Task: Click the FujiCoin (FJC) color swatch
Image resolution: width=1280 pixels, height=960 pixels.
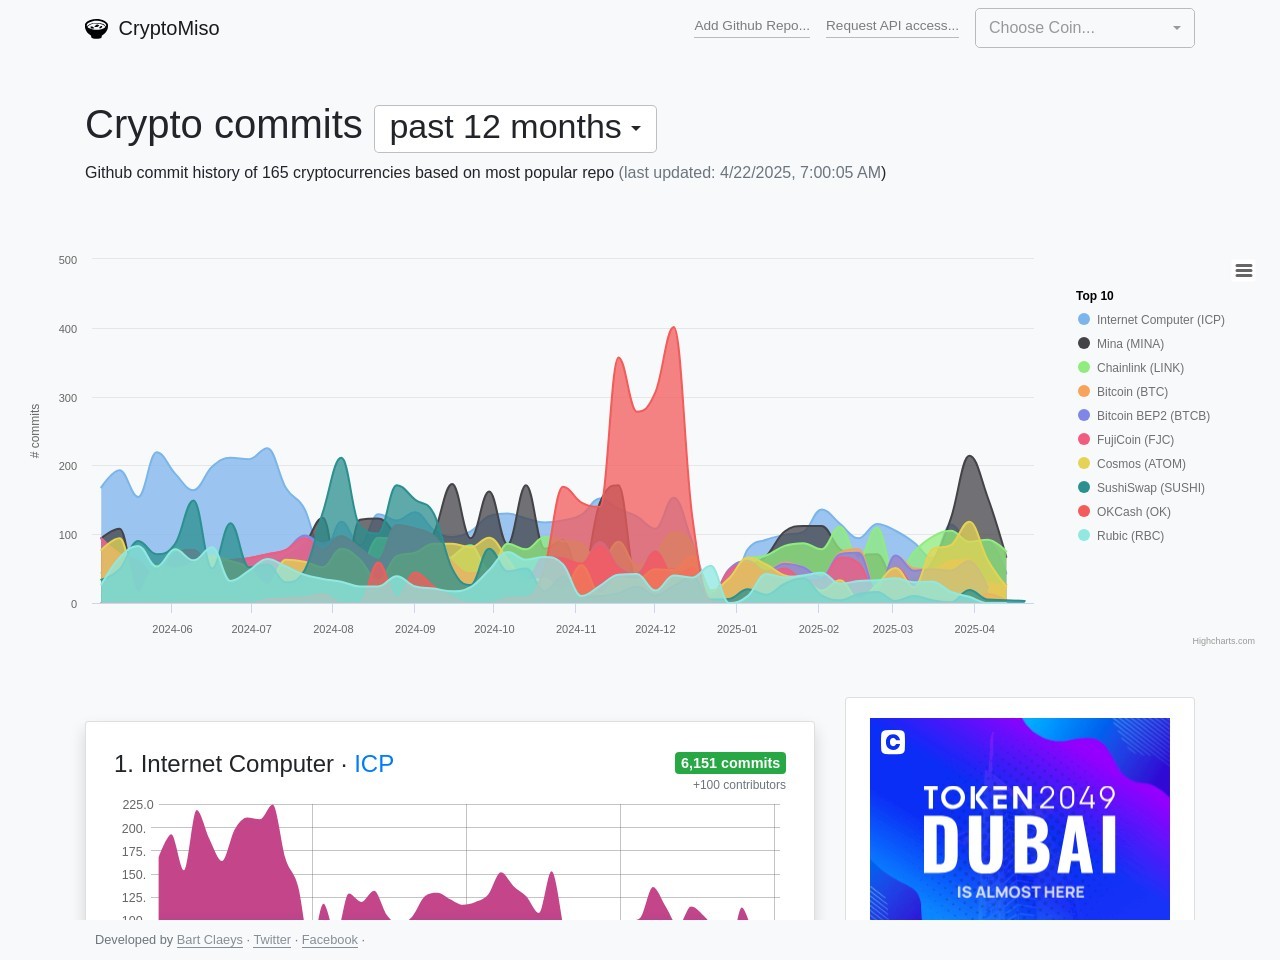Action: click(x=1083, y=439)
